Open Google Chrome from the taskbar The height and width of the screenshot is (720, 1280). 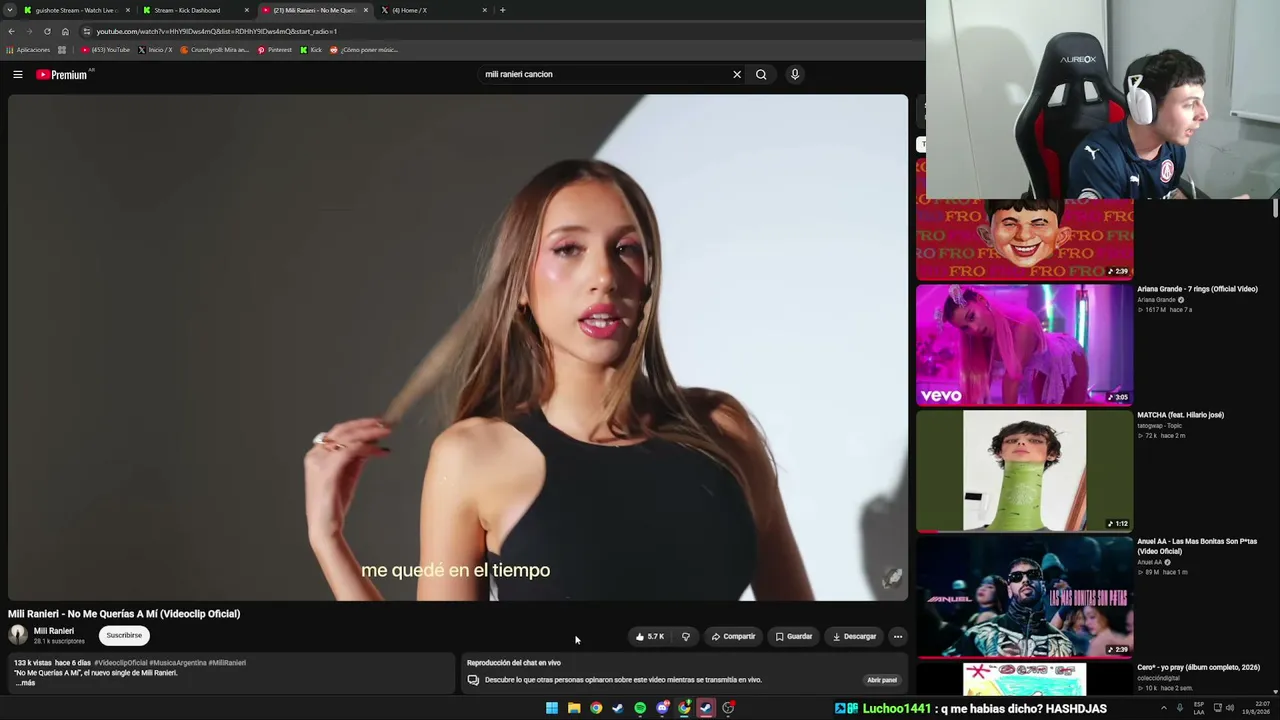tap(596, 708)
